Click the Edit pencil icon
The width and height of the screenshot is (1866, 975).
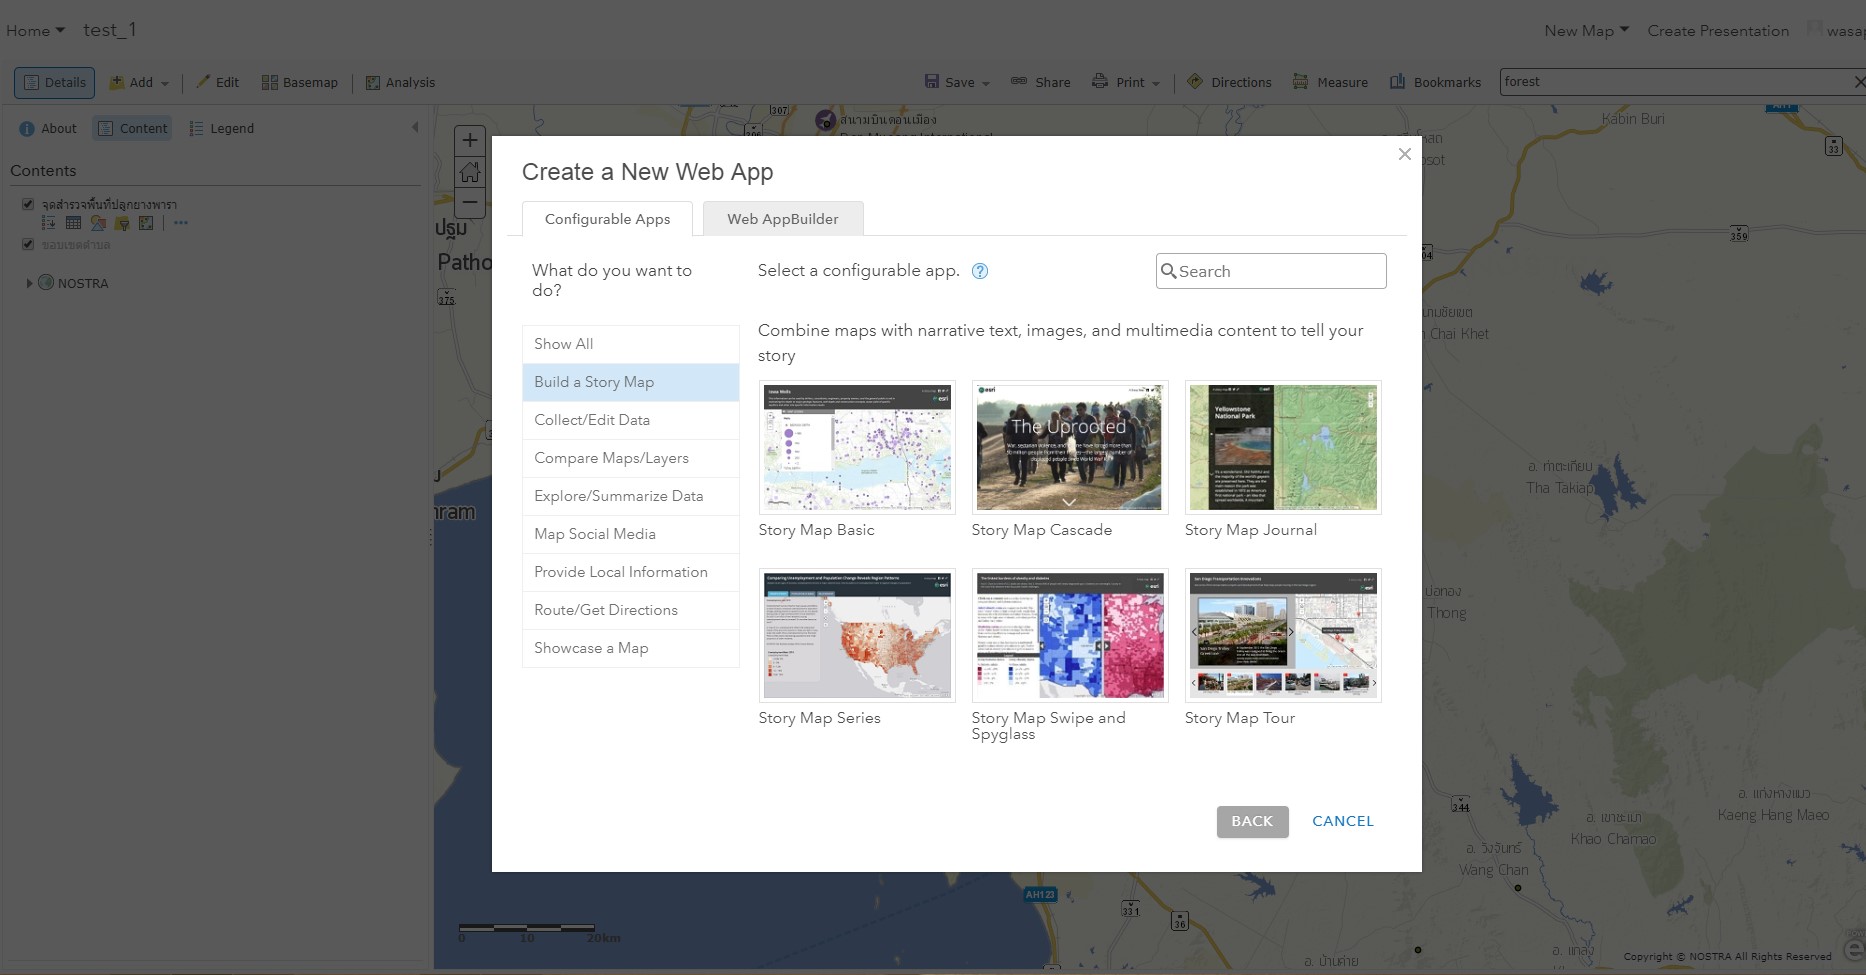tap(203, 82)
